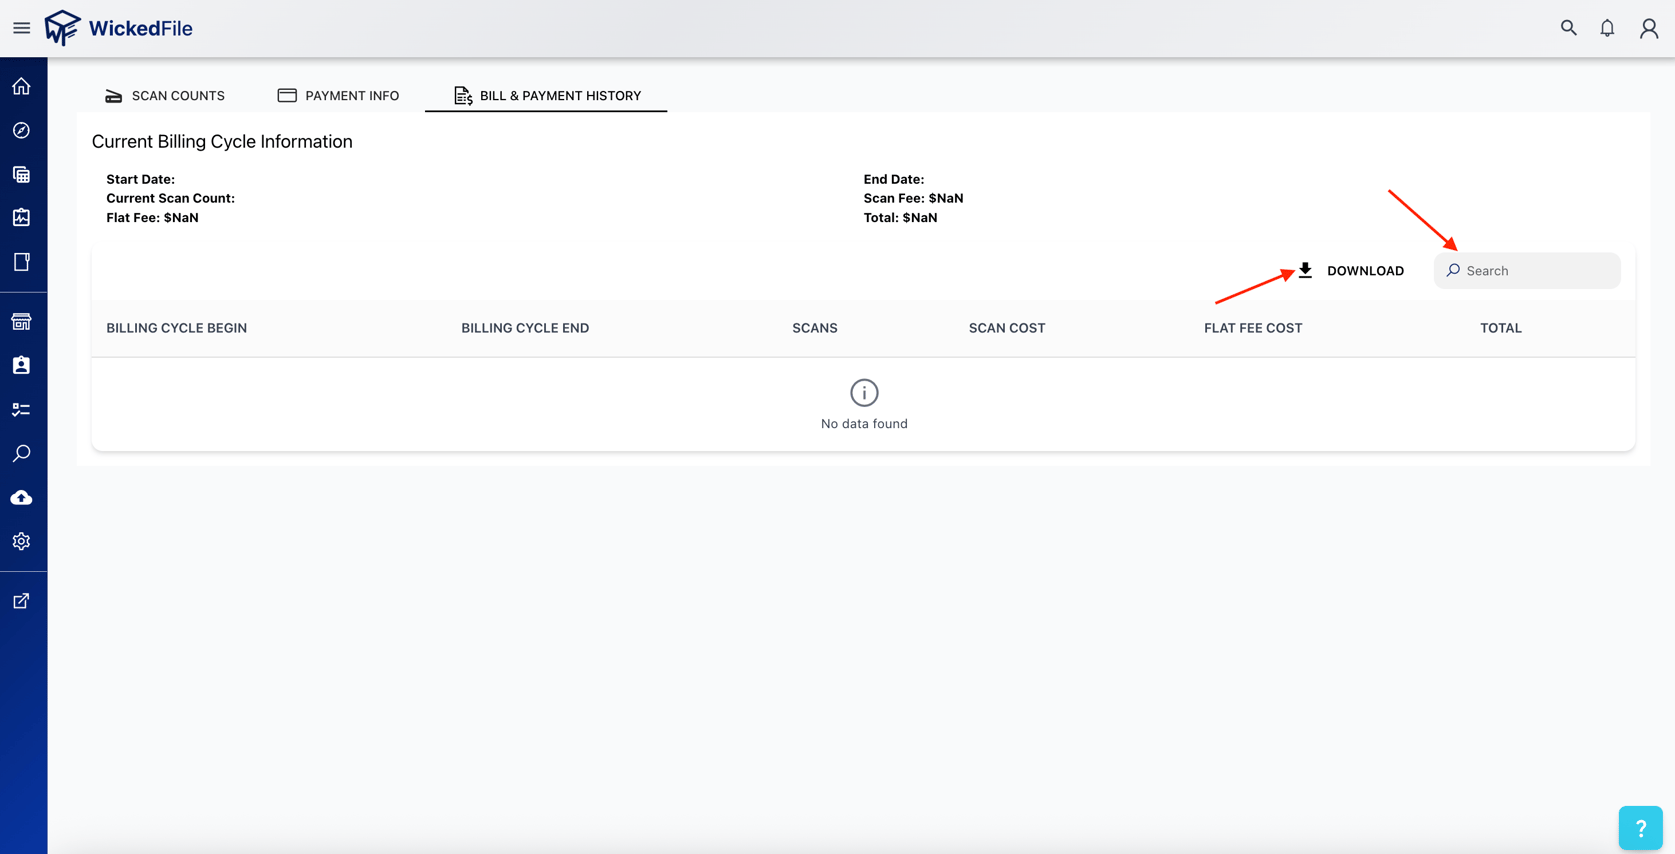Switch to the Payment Info tab
The width and height of the screenshot is (1675, 854).
[x=338, y=96]
